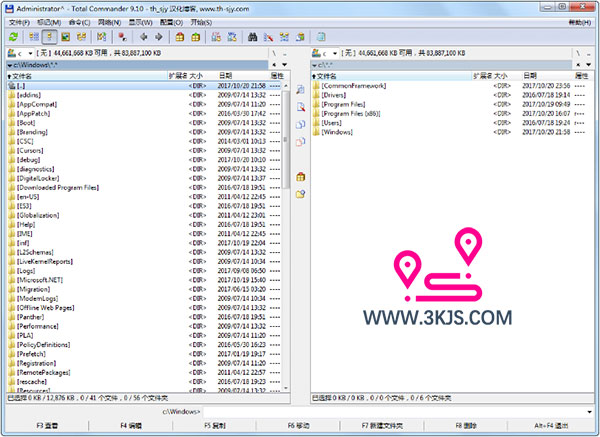
Task: Click the F5 复制 button
Action: [x=215, y=426]
